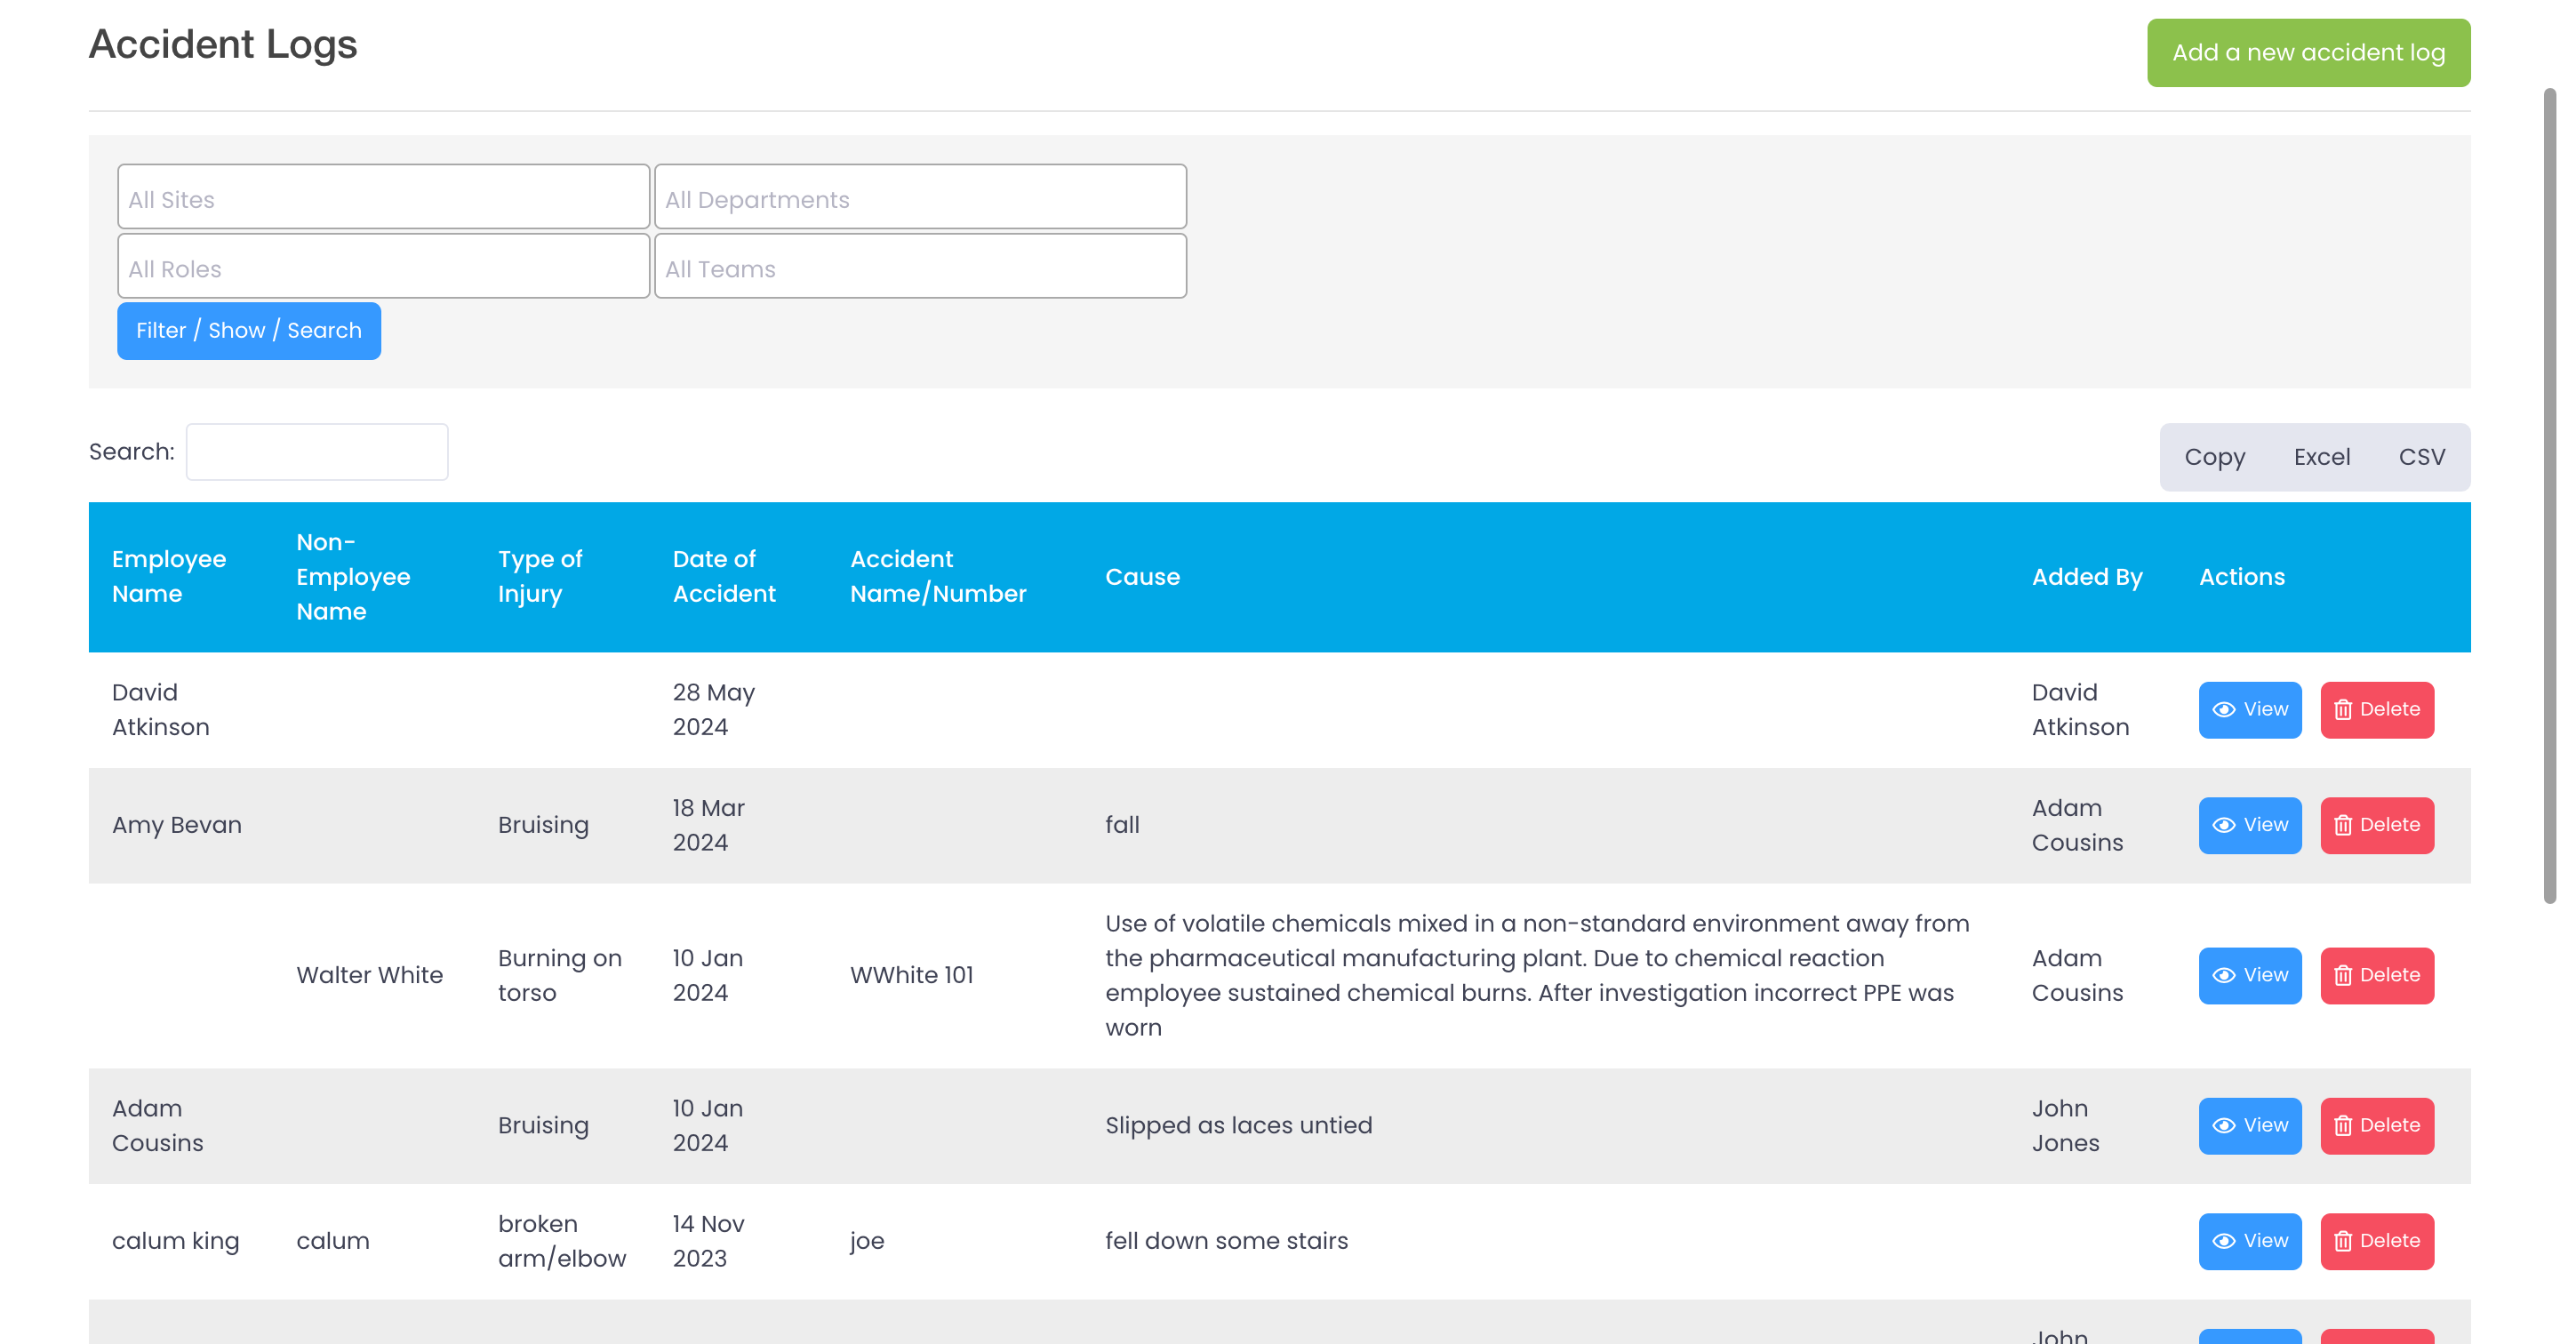
Task: Sort table by Employee Name header
Action: 168,576
